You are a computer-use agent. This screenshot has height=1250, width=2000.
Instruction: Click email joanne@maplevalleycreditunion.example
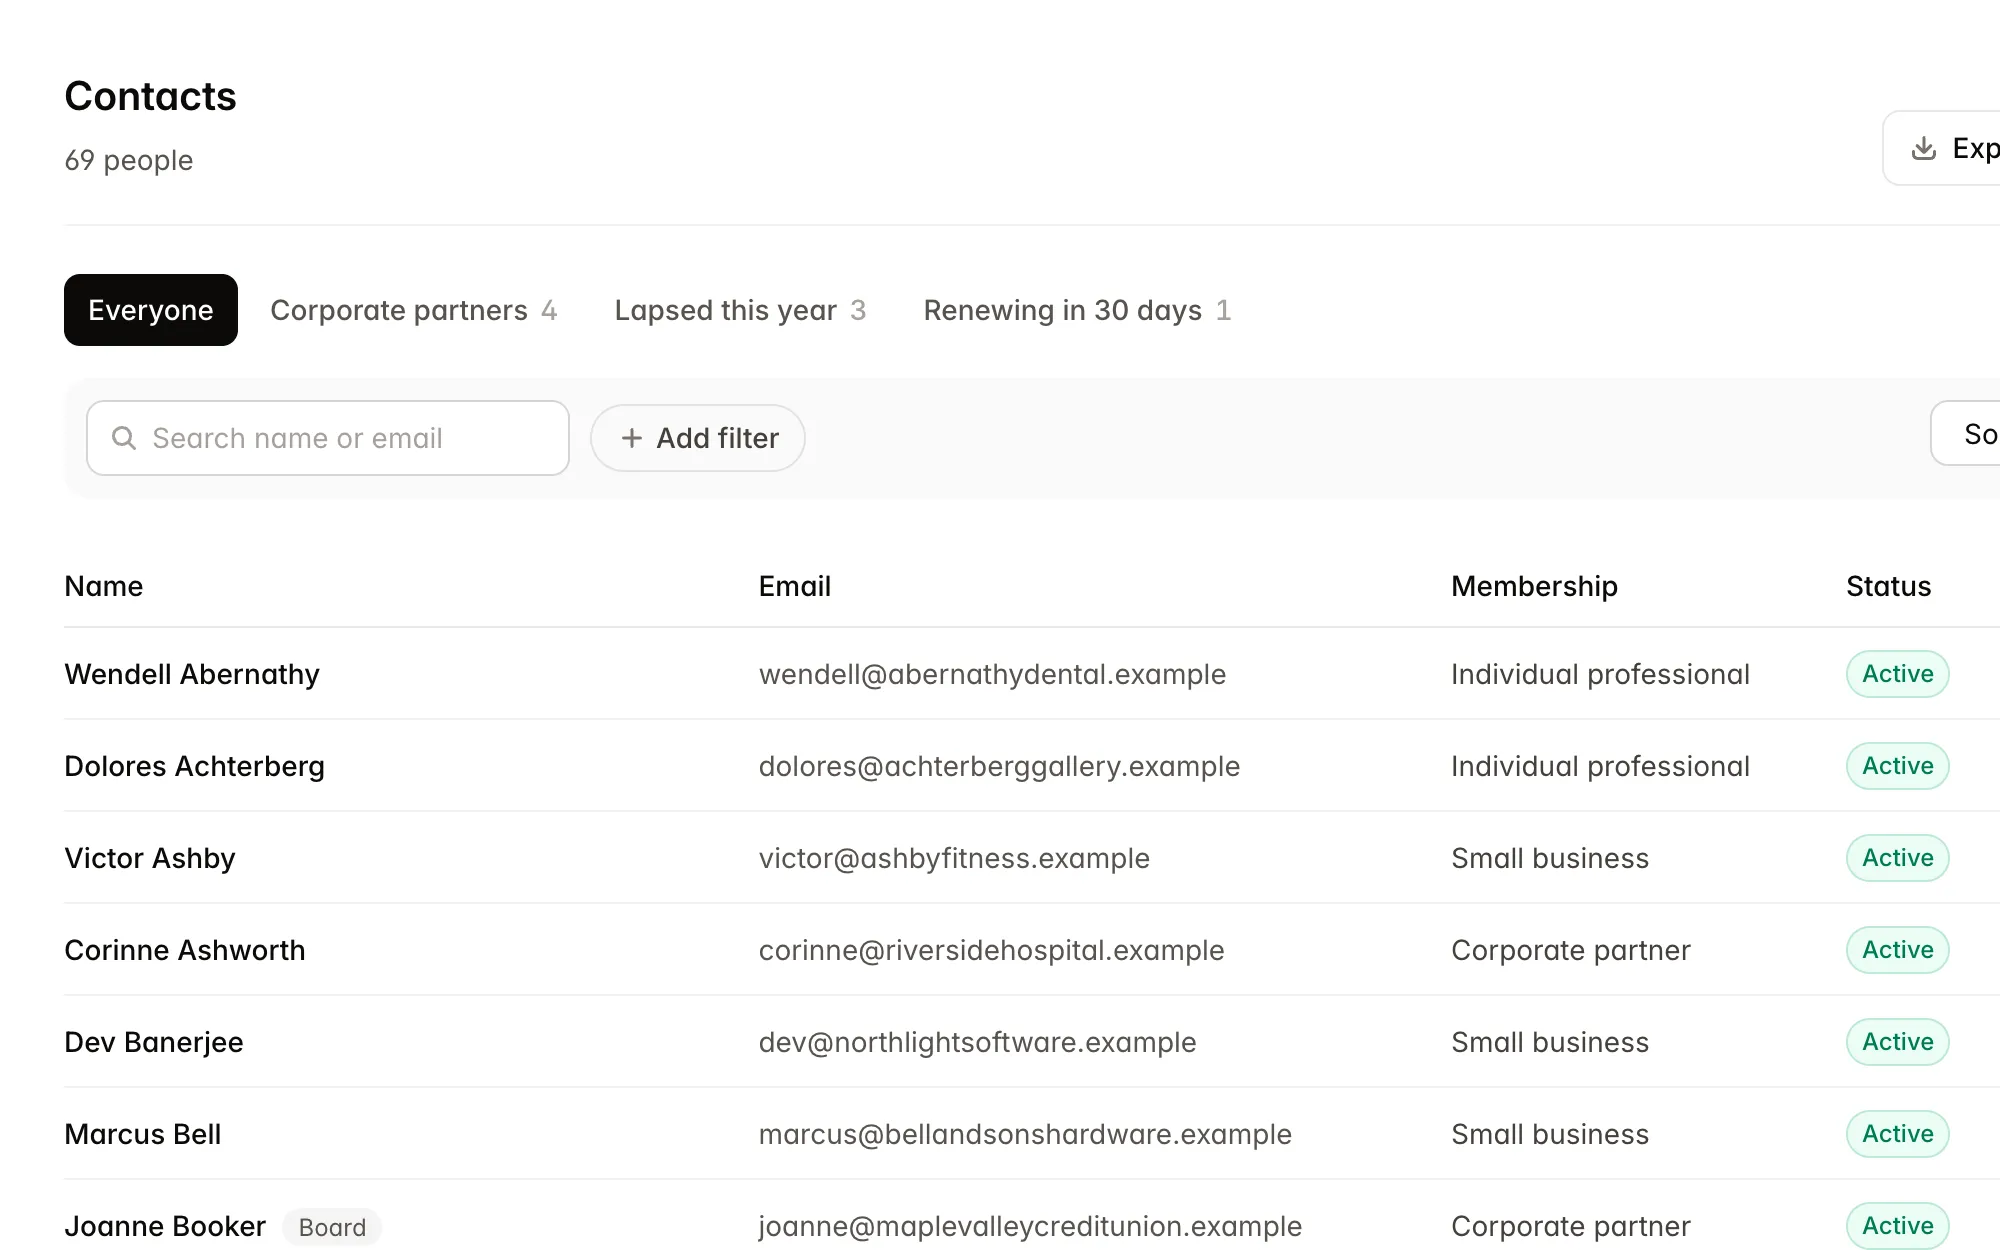[x=1030, y=1226]
